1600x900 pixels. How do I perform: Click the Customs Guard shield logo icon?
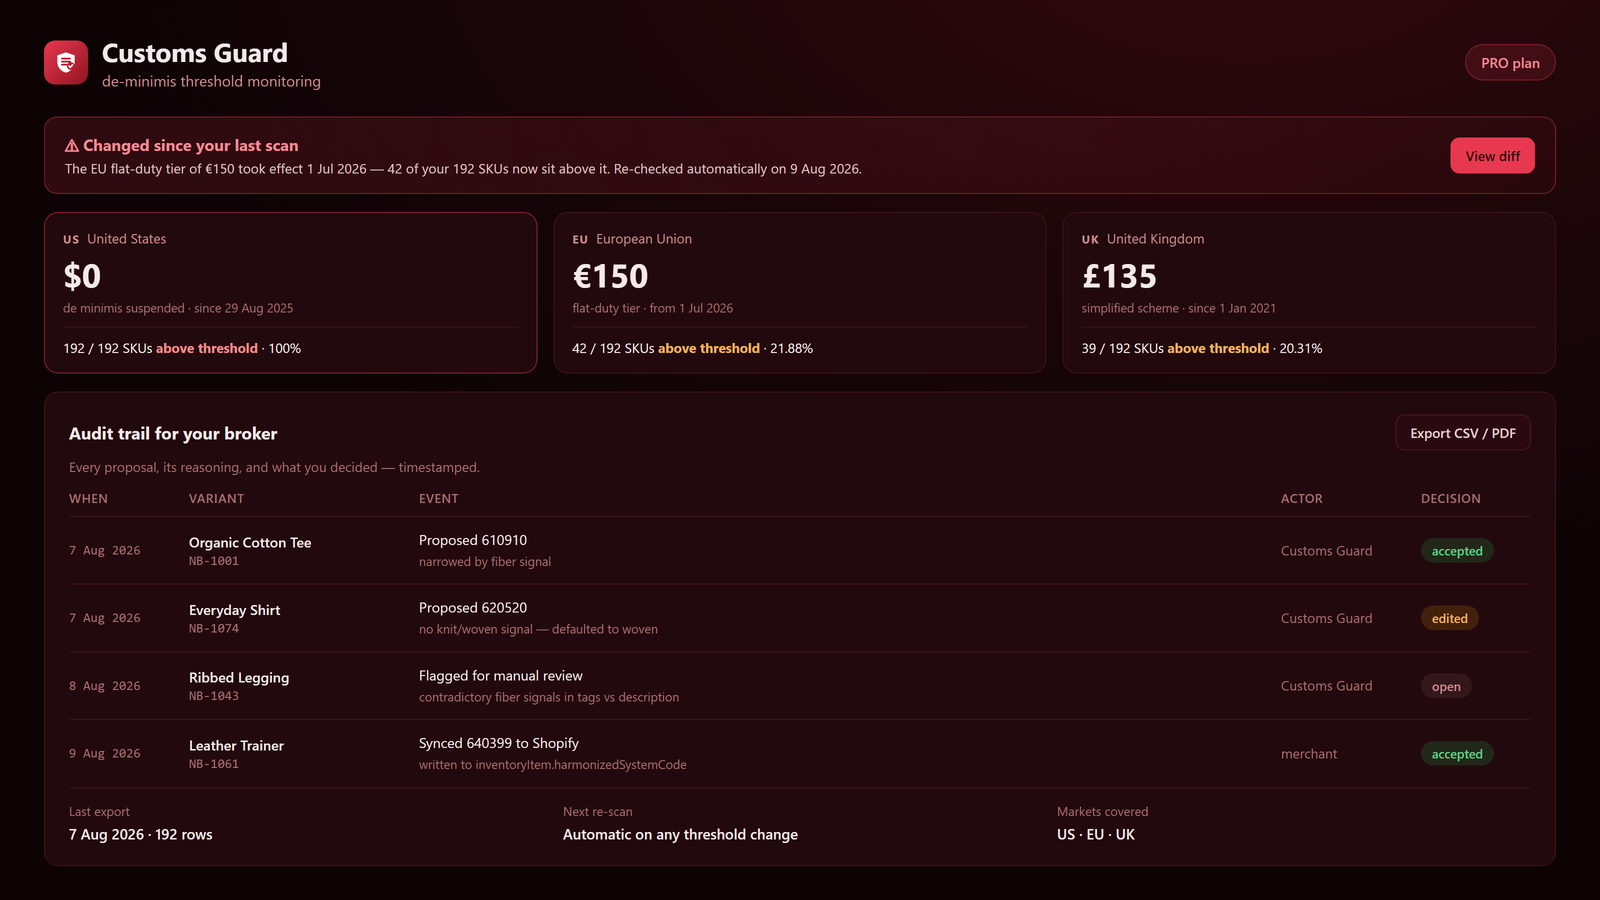tap(66, 63)
